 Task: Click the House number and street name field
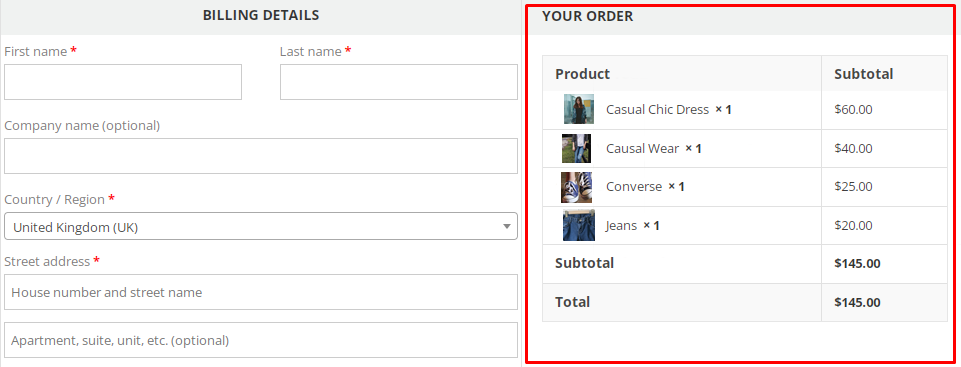coord(260,292)
